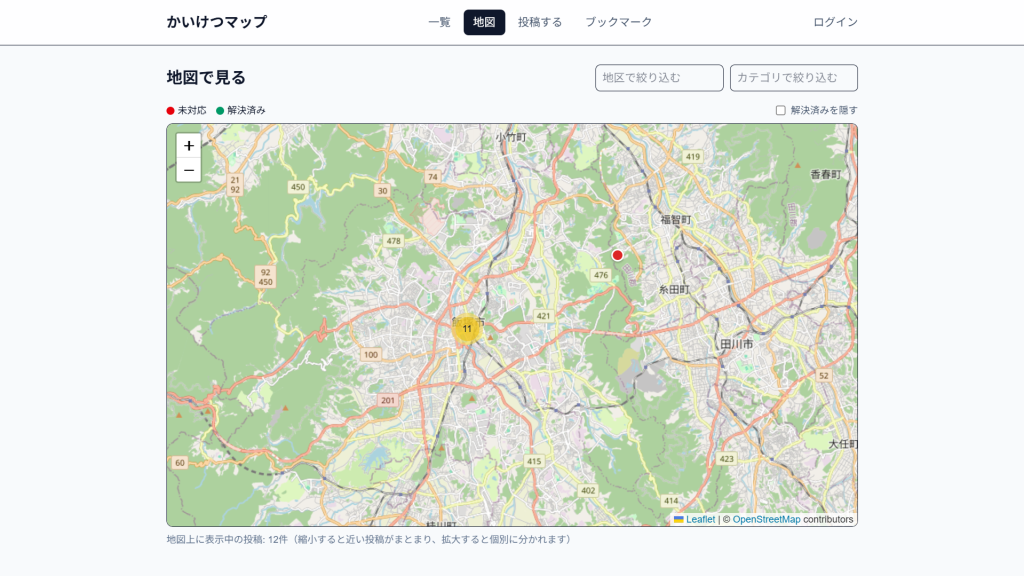Screen dimensions: 1024x576
Task: Click the route 402 shield on map
Action: pos(588,490)
